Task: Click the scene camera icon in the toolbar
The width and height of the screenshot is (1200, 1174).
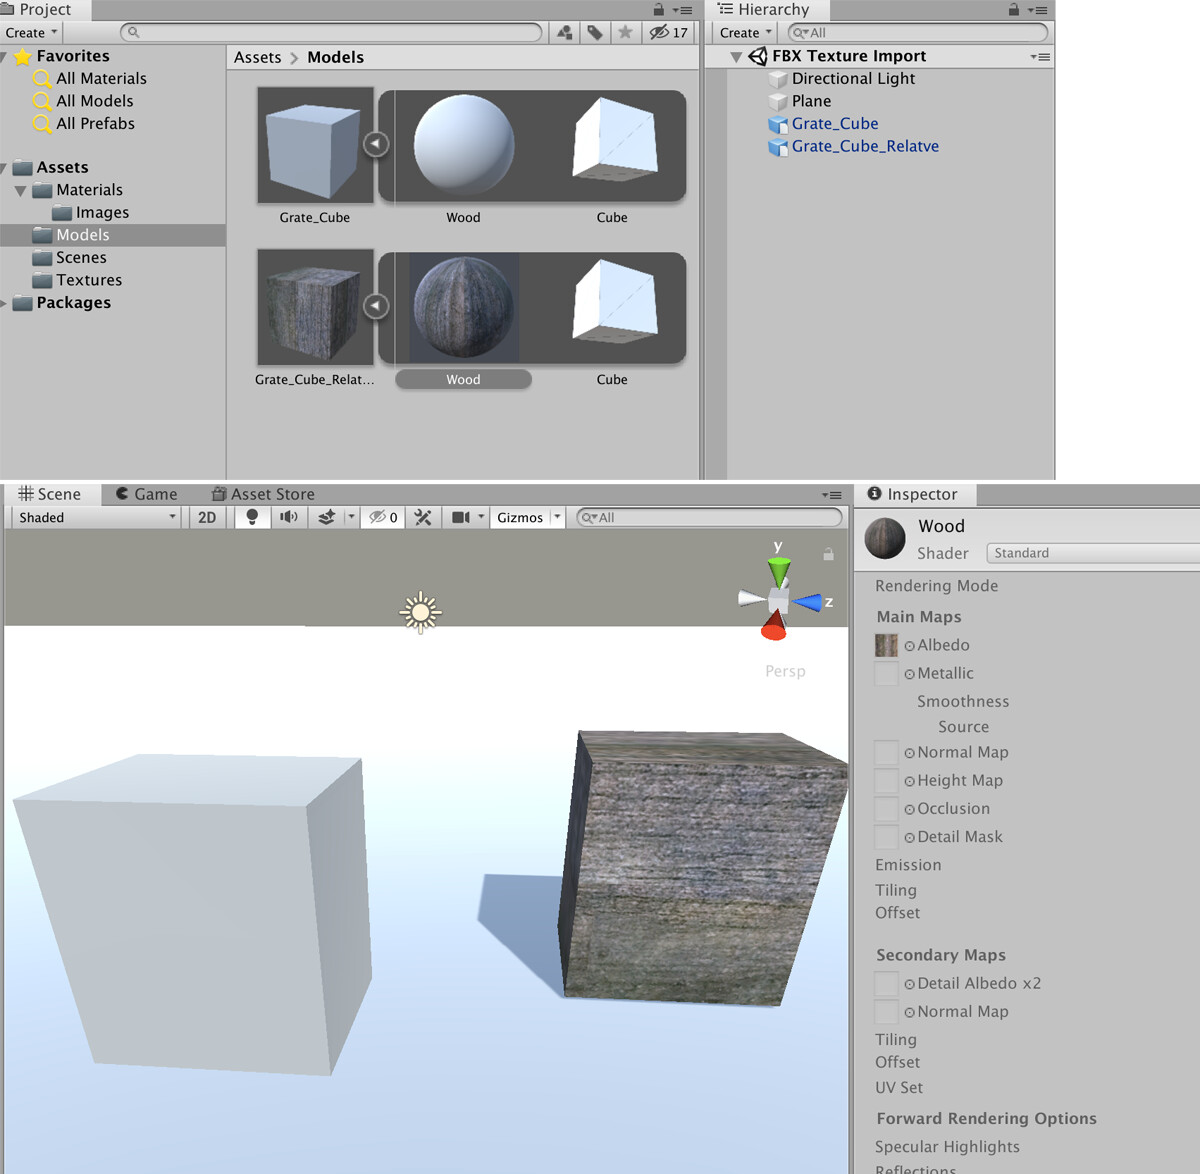Action: coord(461,517)
